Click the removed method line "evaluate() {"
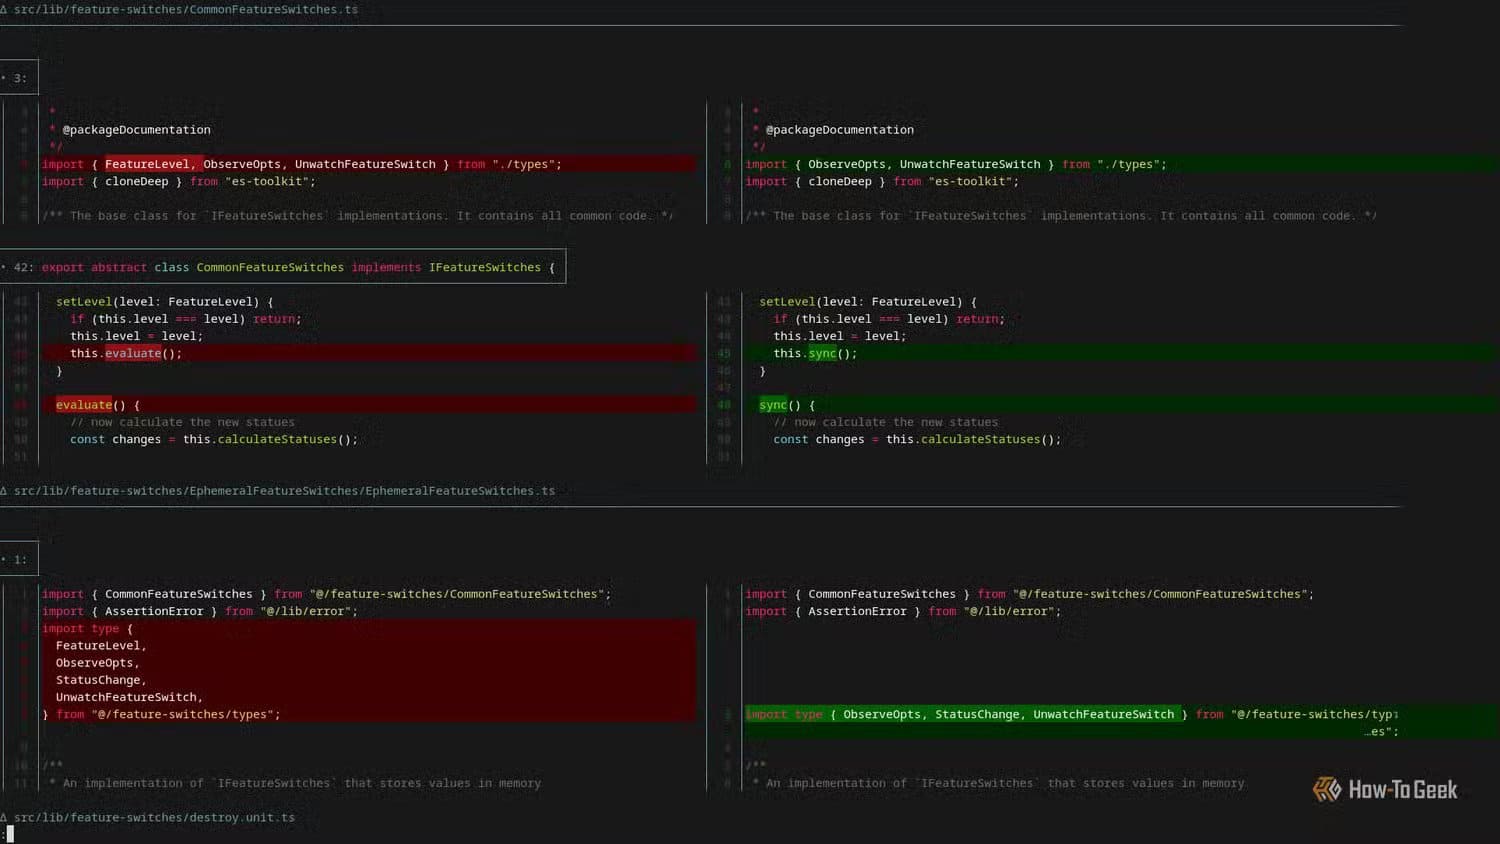1500x844 pixels. (368, 405)
